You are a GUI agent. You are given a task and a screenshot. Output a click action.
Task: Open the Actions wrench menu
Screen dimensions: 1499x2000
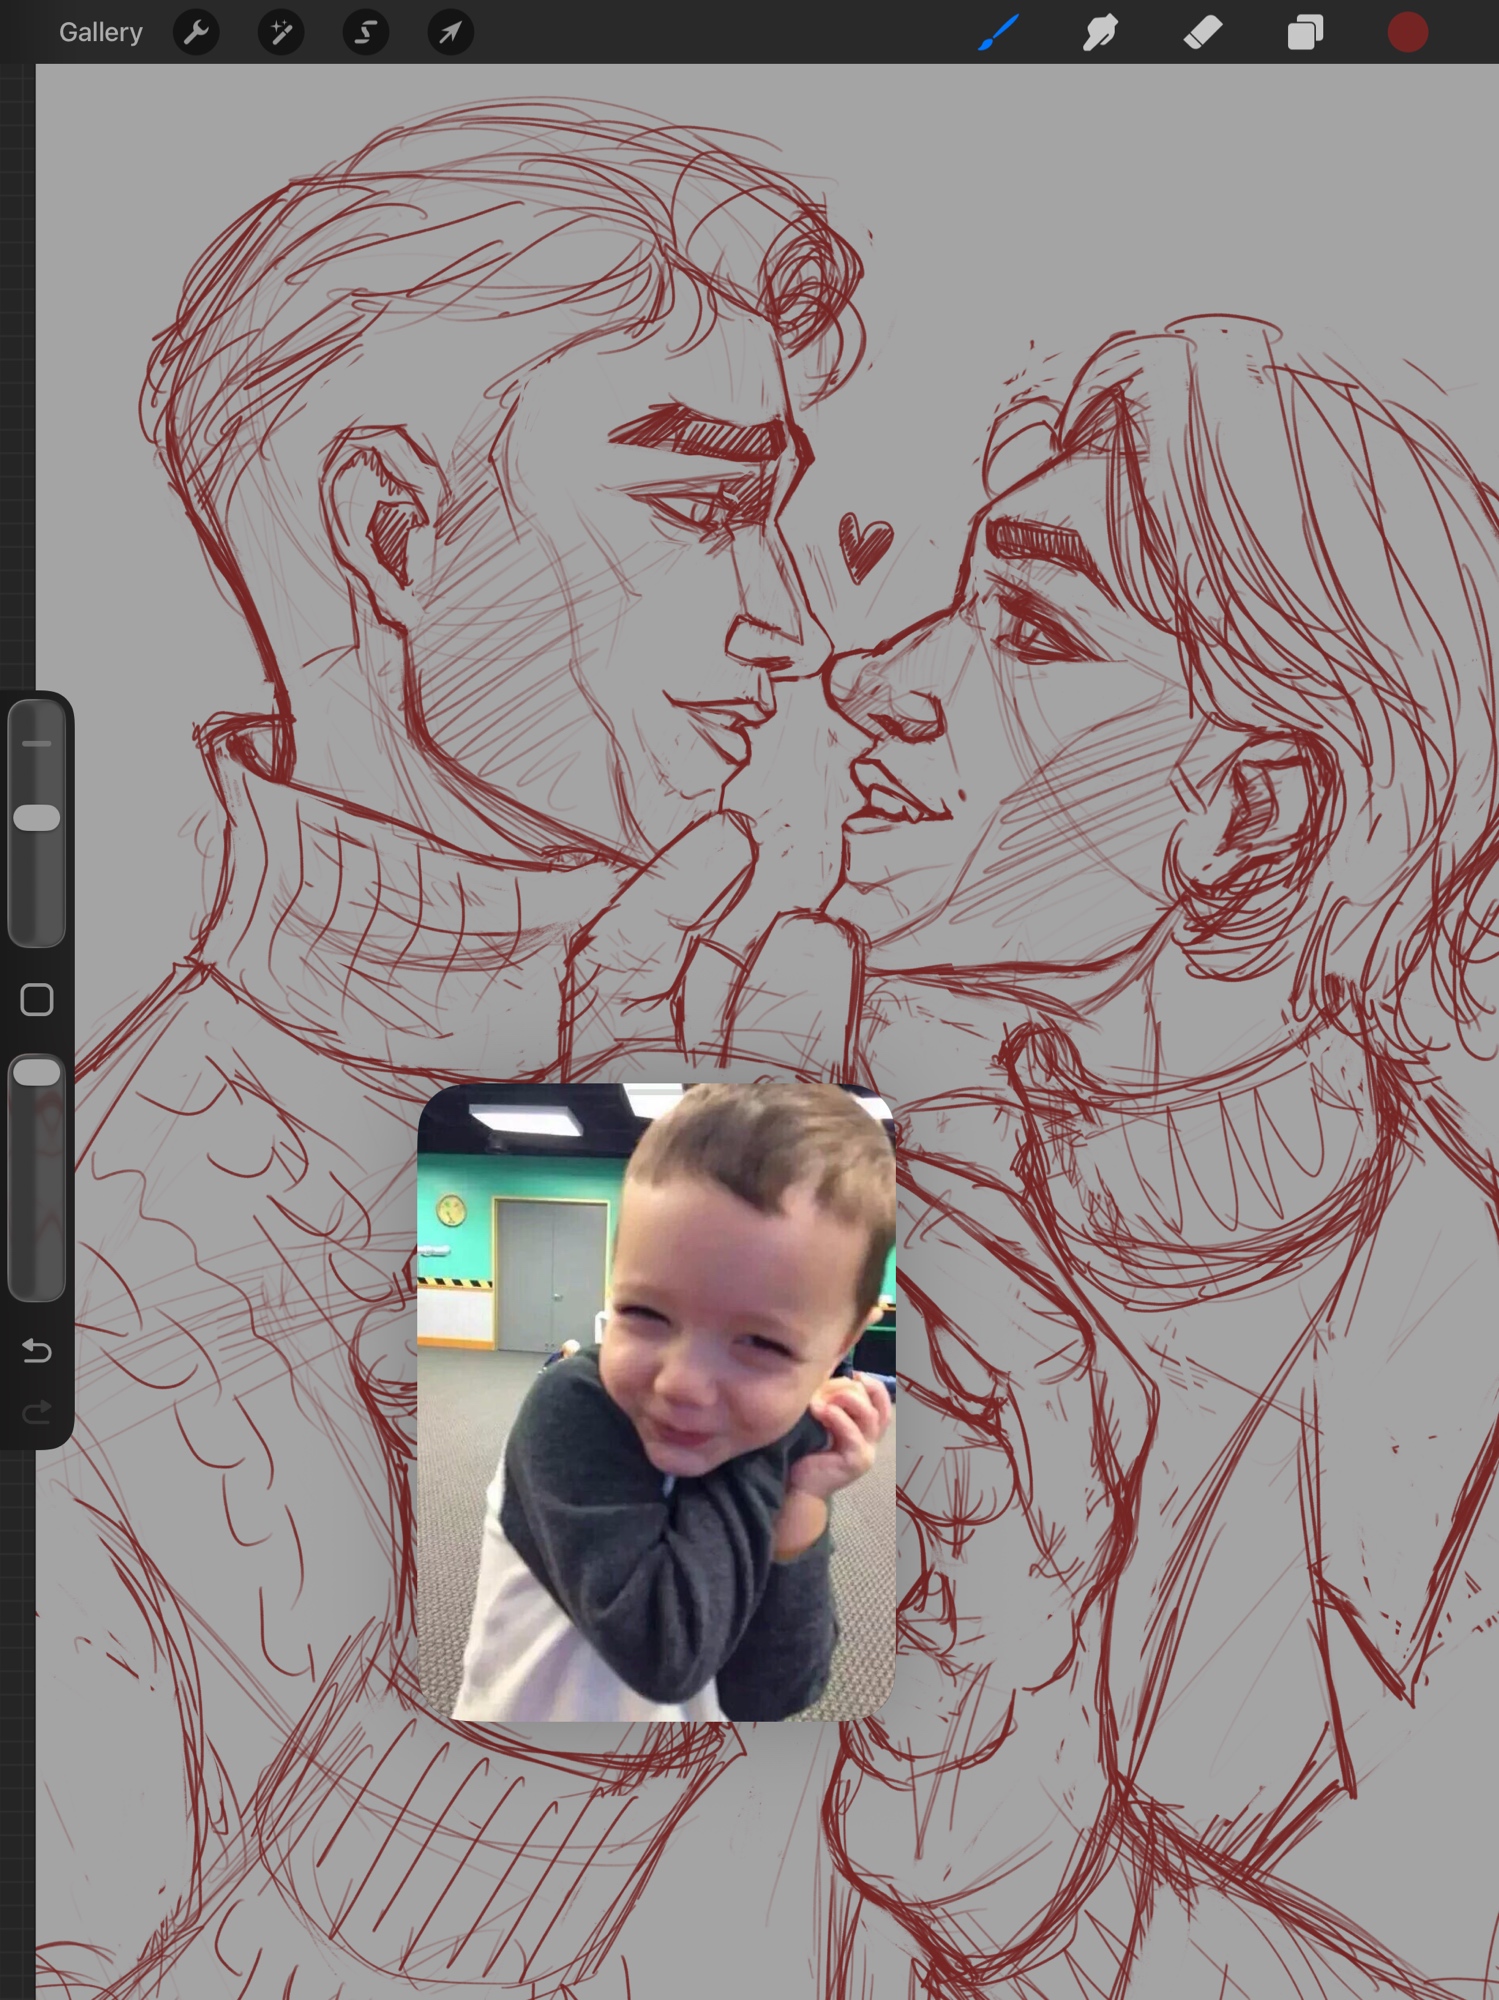[196, 32]
